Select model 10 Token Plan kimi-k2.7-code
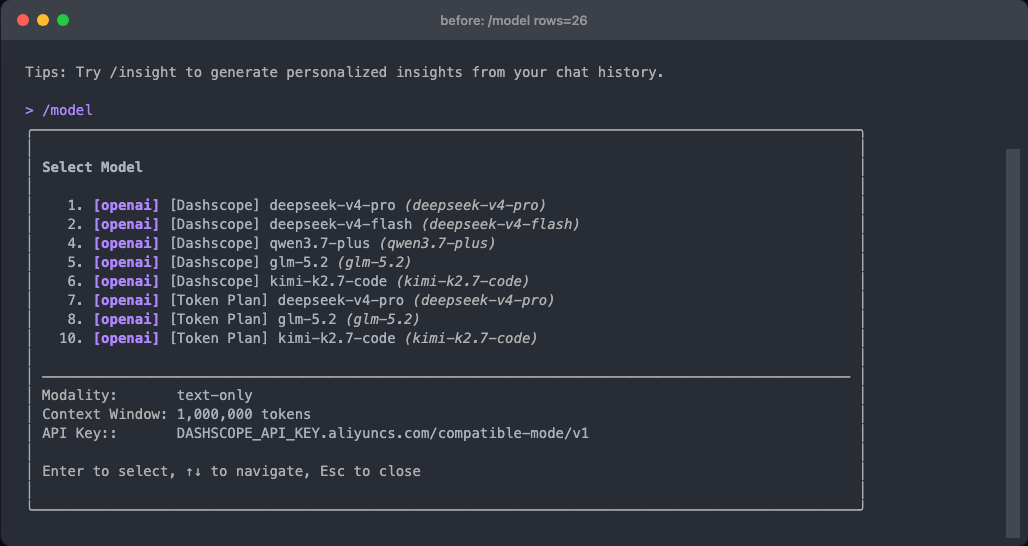1028x546 pixels. [x=298, y=338]
